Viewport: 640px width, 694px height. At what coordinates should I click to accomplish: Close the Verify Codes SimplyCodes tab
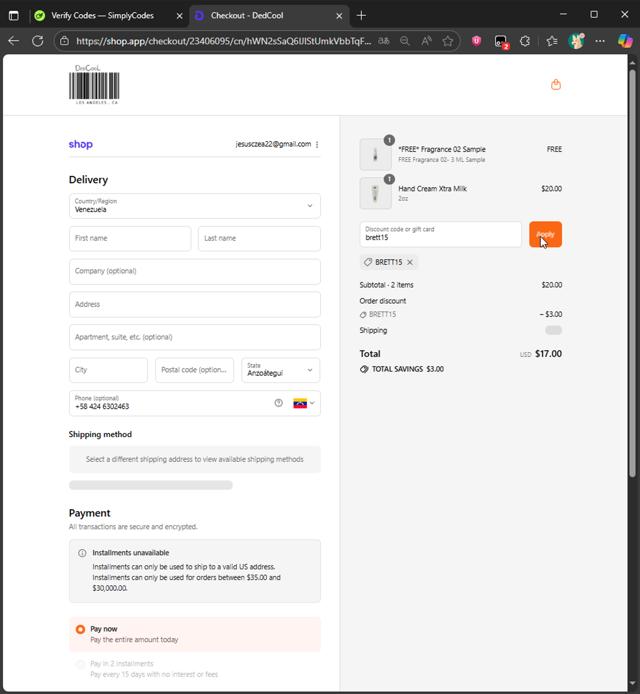179,16
